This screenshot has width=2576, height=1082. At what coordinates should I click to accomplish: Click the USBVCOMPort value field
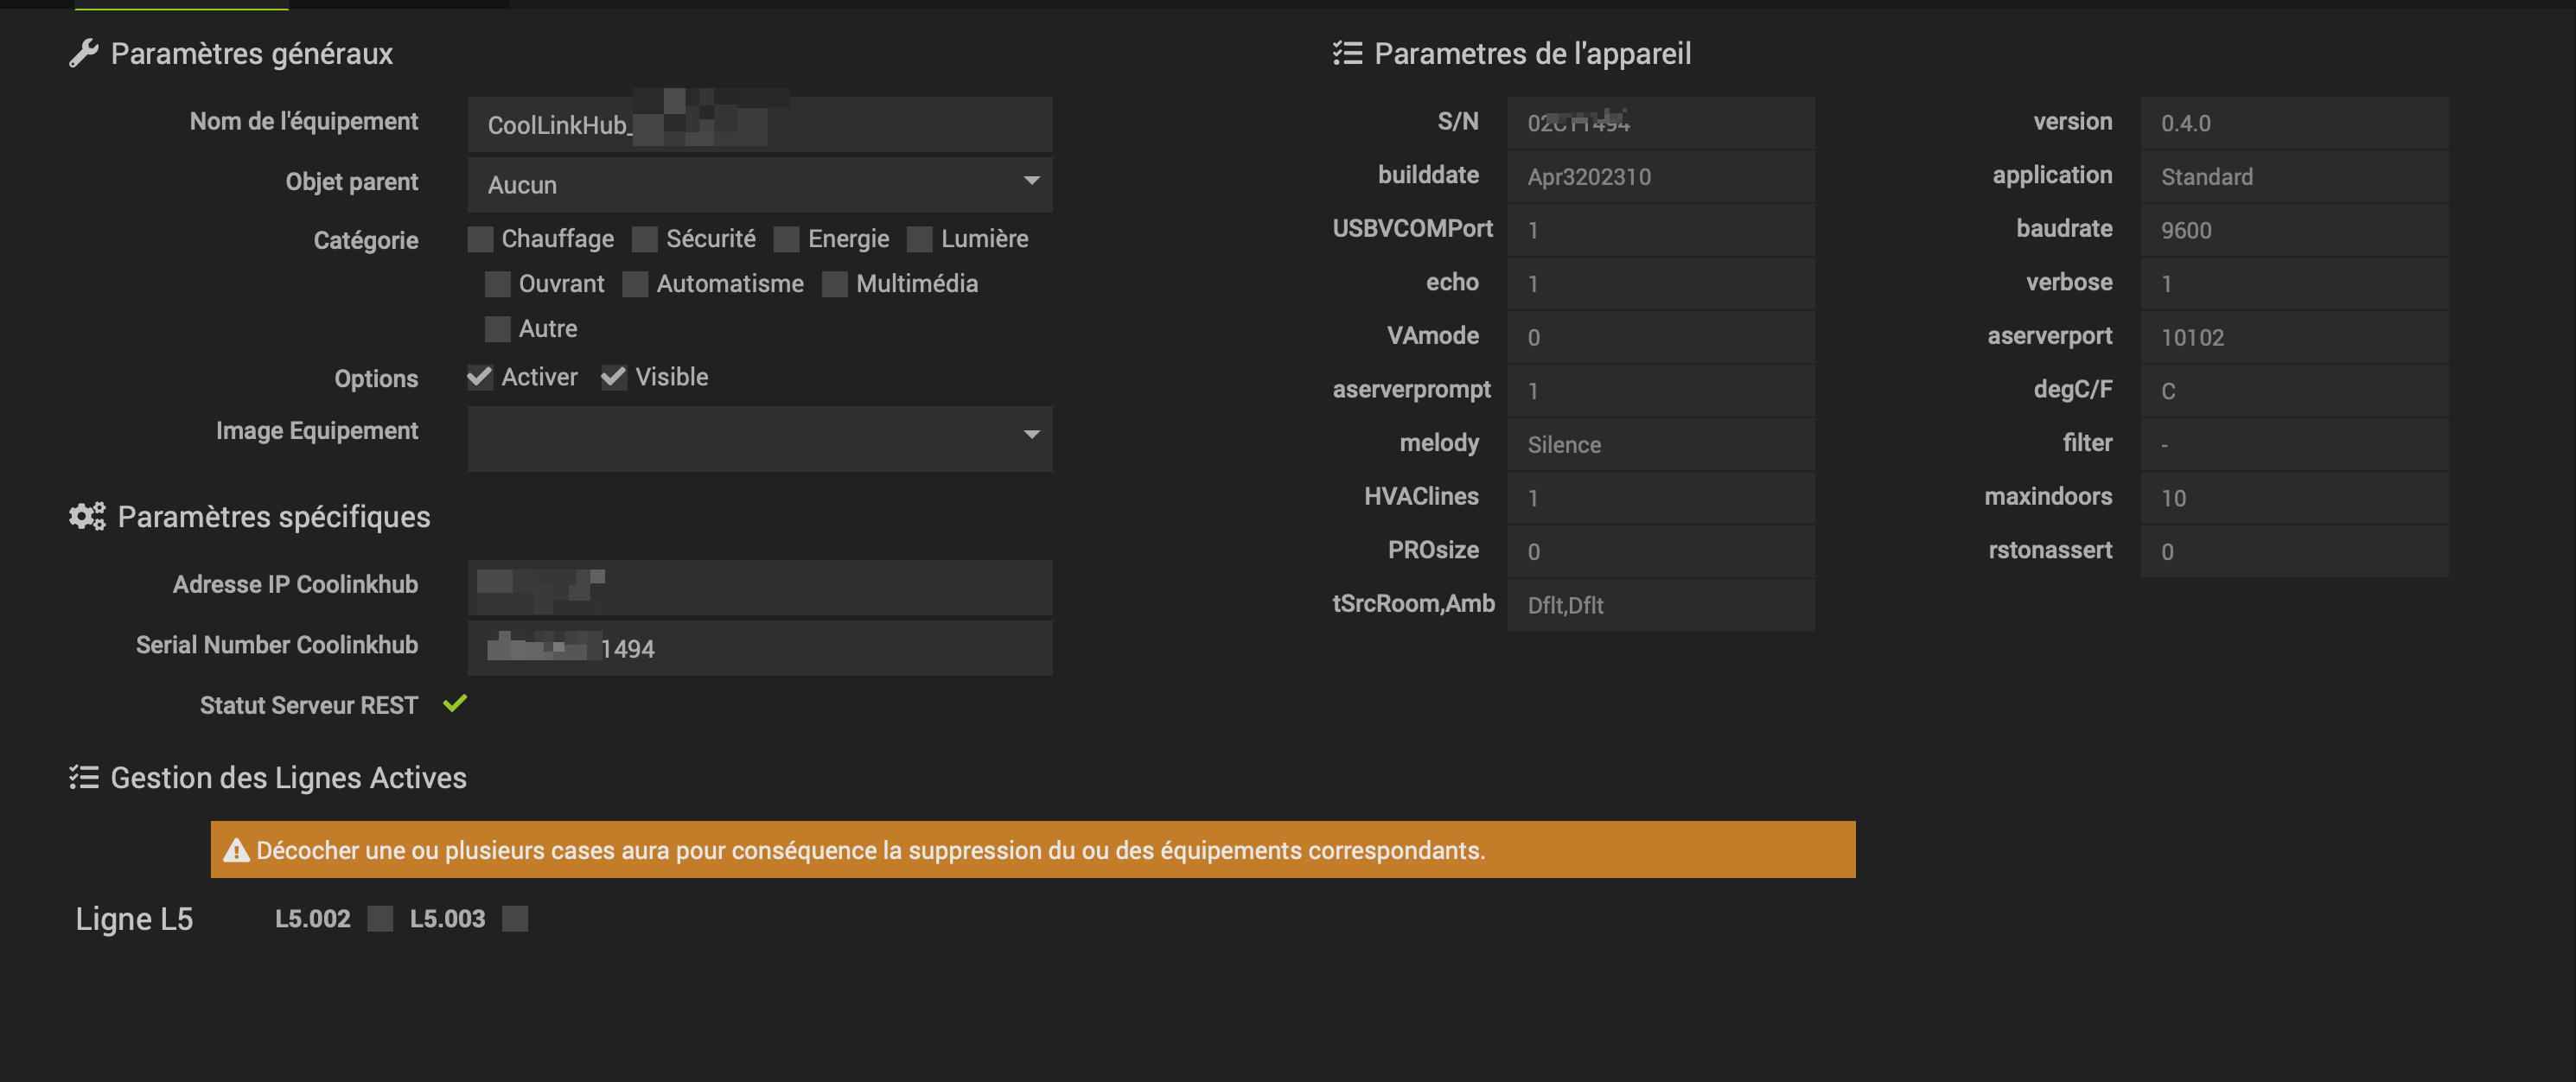click(x=1661, y=230)
